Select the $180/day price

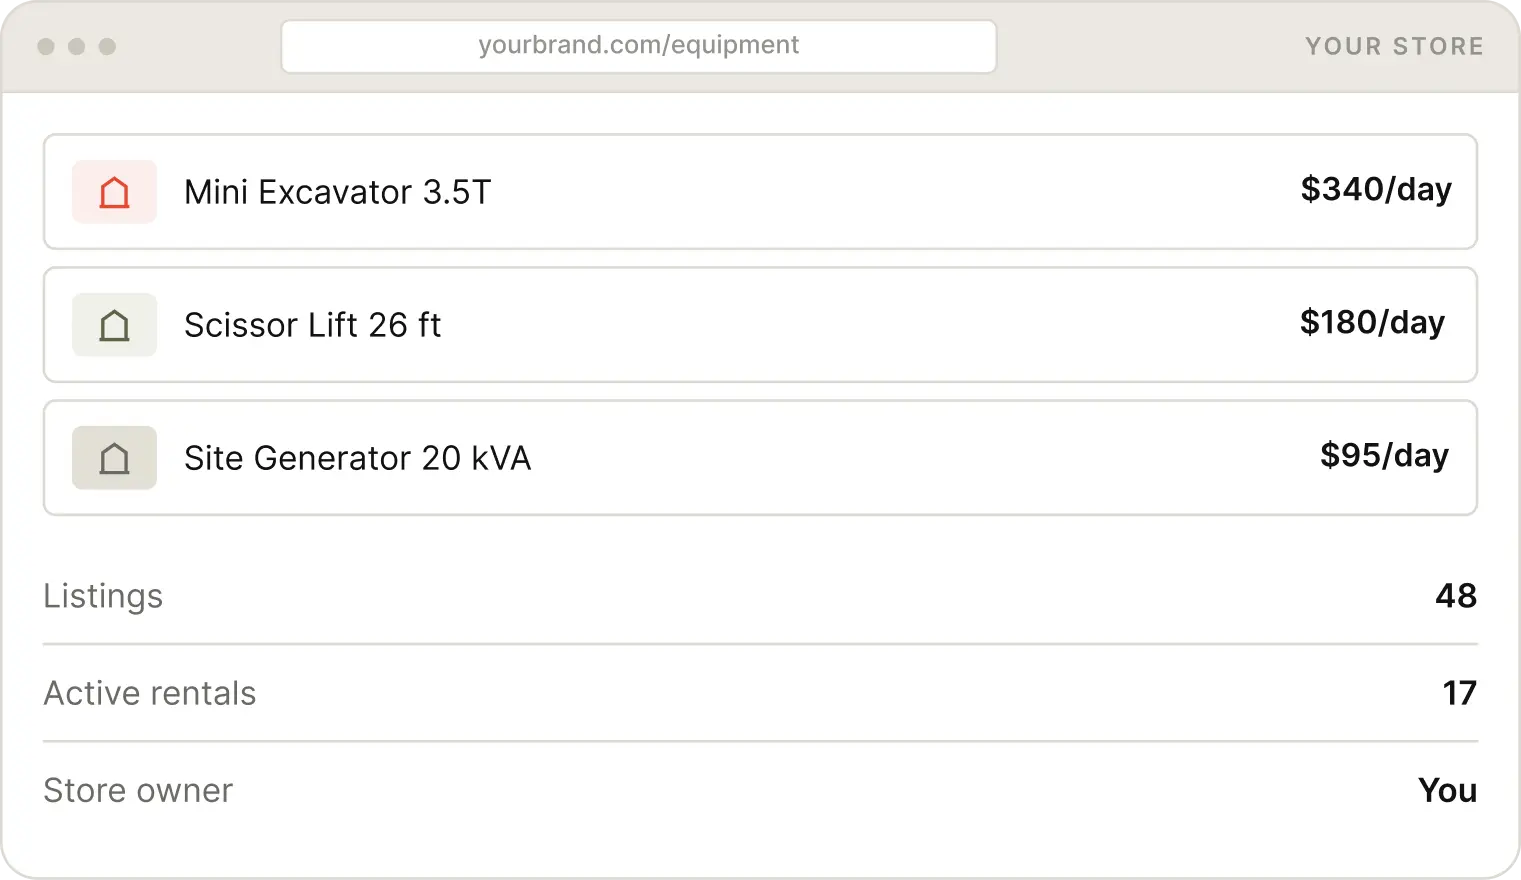pyautogui.click(x=1372, y=322)
